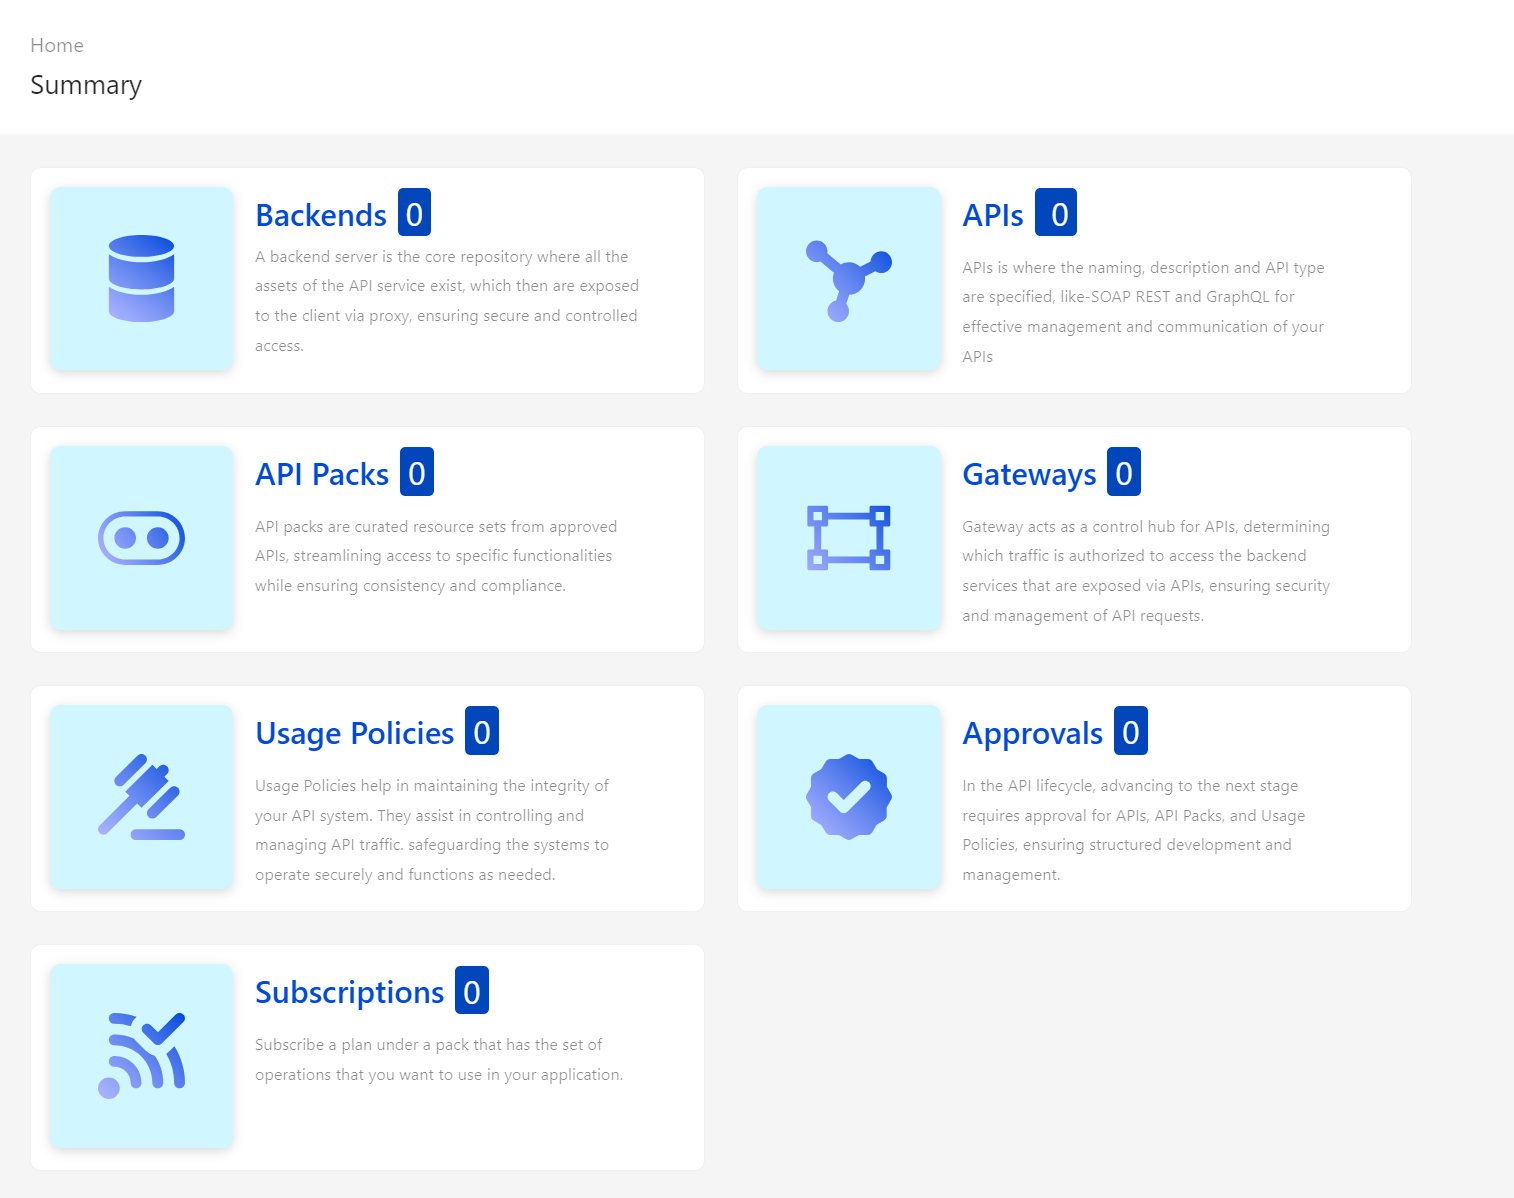Go to the API Packs title link
This screenshot has width=1514, height=1198.
(x=322, y=474)
